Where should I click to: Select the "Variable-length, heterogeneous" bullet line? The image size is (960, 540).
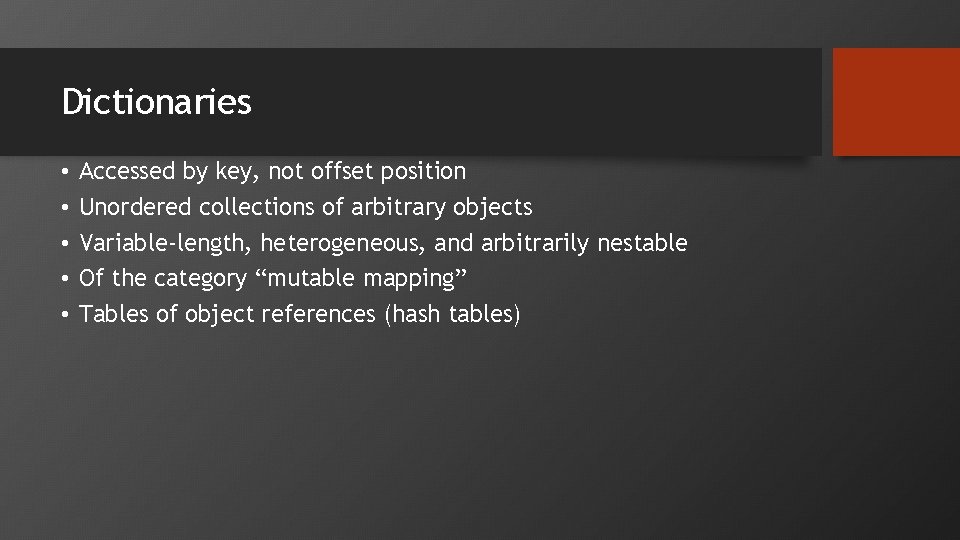(x=383, y=243)
